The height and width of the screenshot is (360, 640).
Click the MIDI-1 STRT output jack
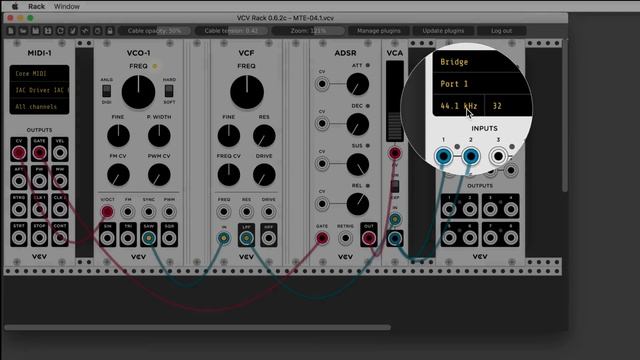pos(19,238)
